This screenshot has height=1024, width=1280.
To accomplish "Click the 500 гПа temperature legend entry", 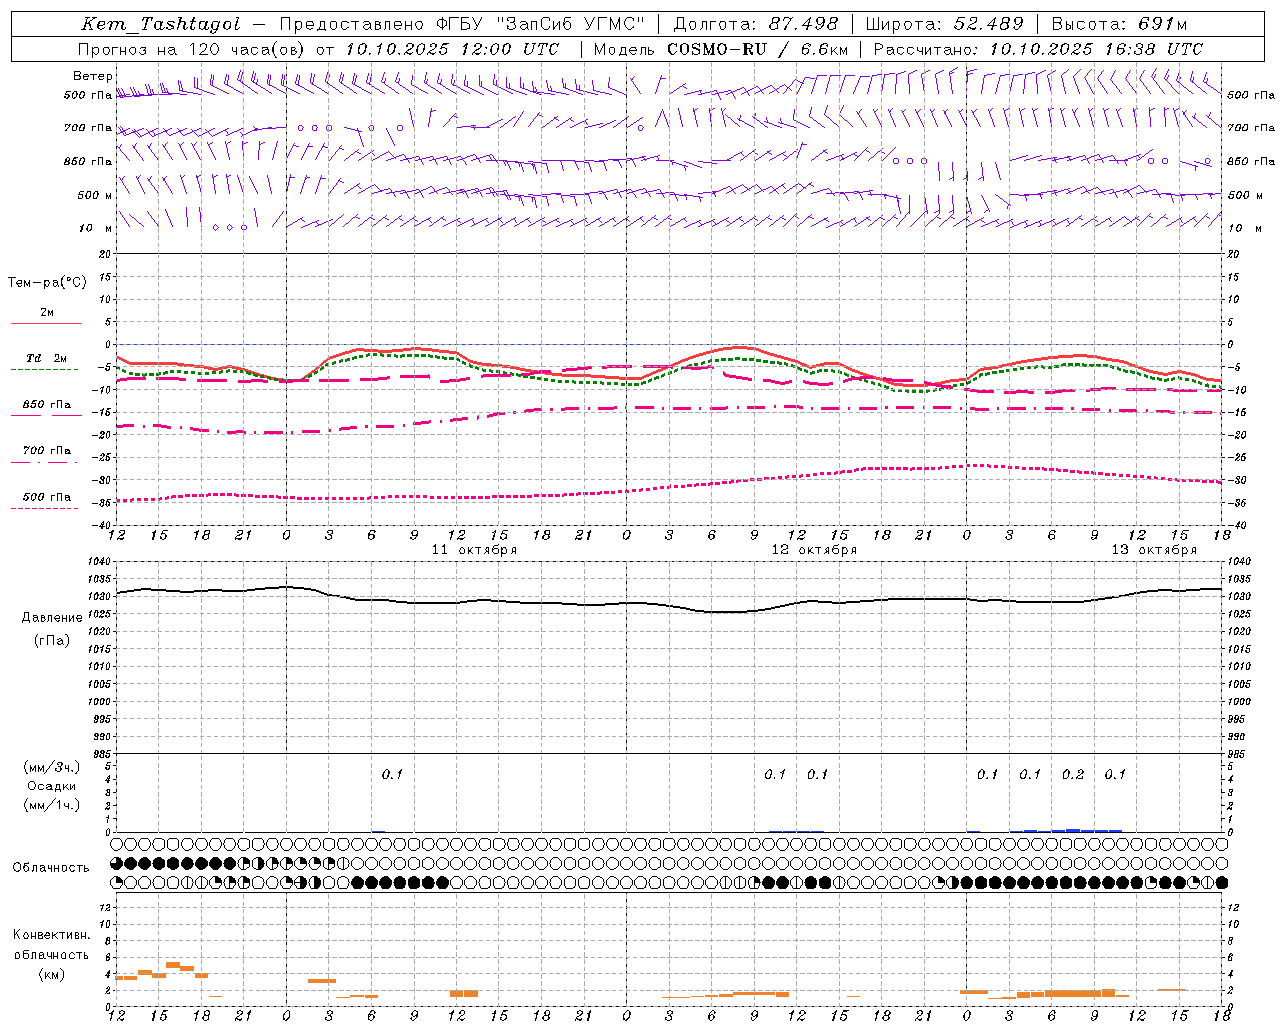I will click(47, 497).
